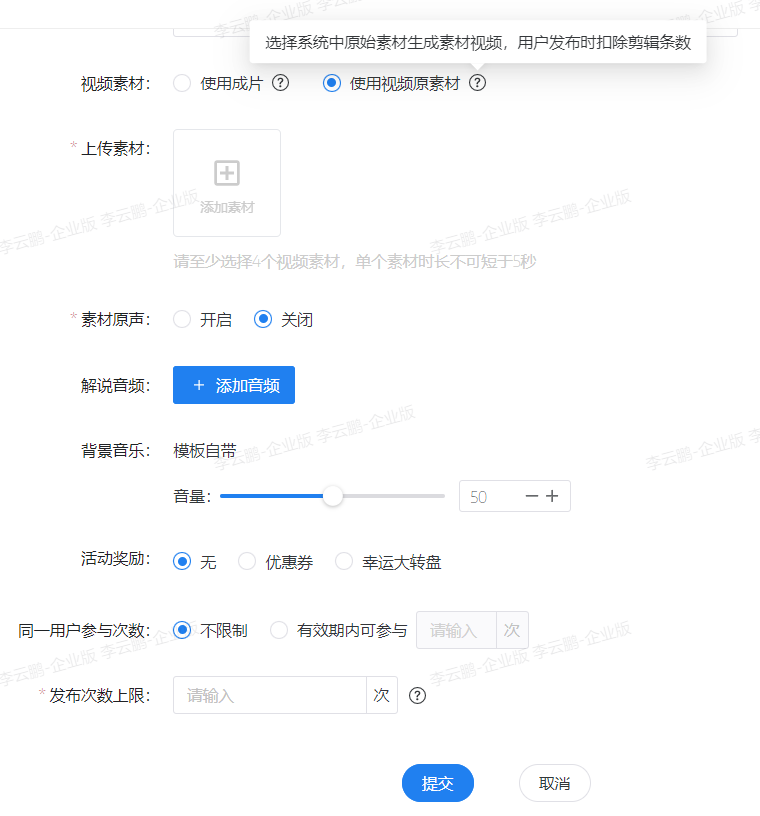Click the hint text 请至少选择4个视频素材
This screenshot has width=760, height=816.
(354, 261)
